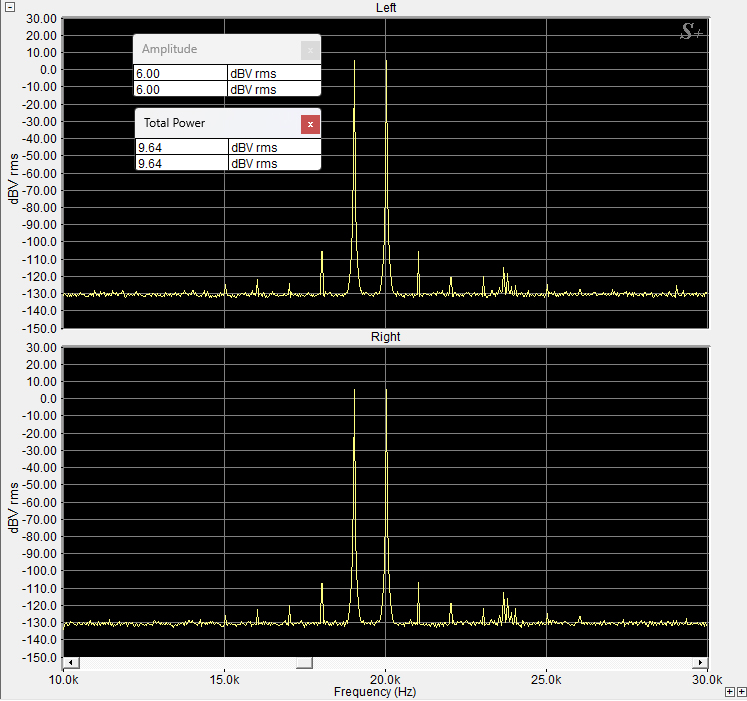Collapse the graph with the minus box icon
Viewport: 747px width, 701px height.
coord(10,7)
